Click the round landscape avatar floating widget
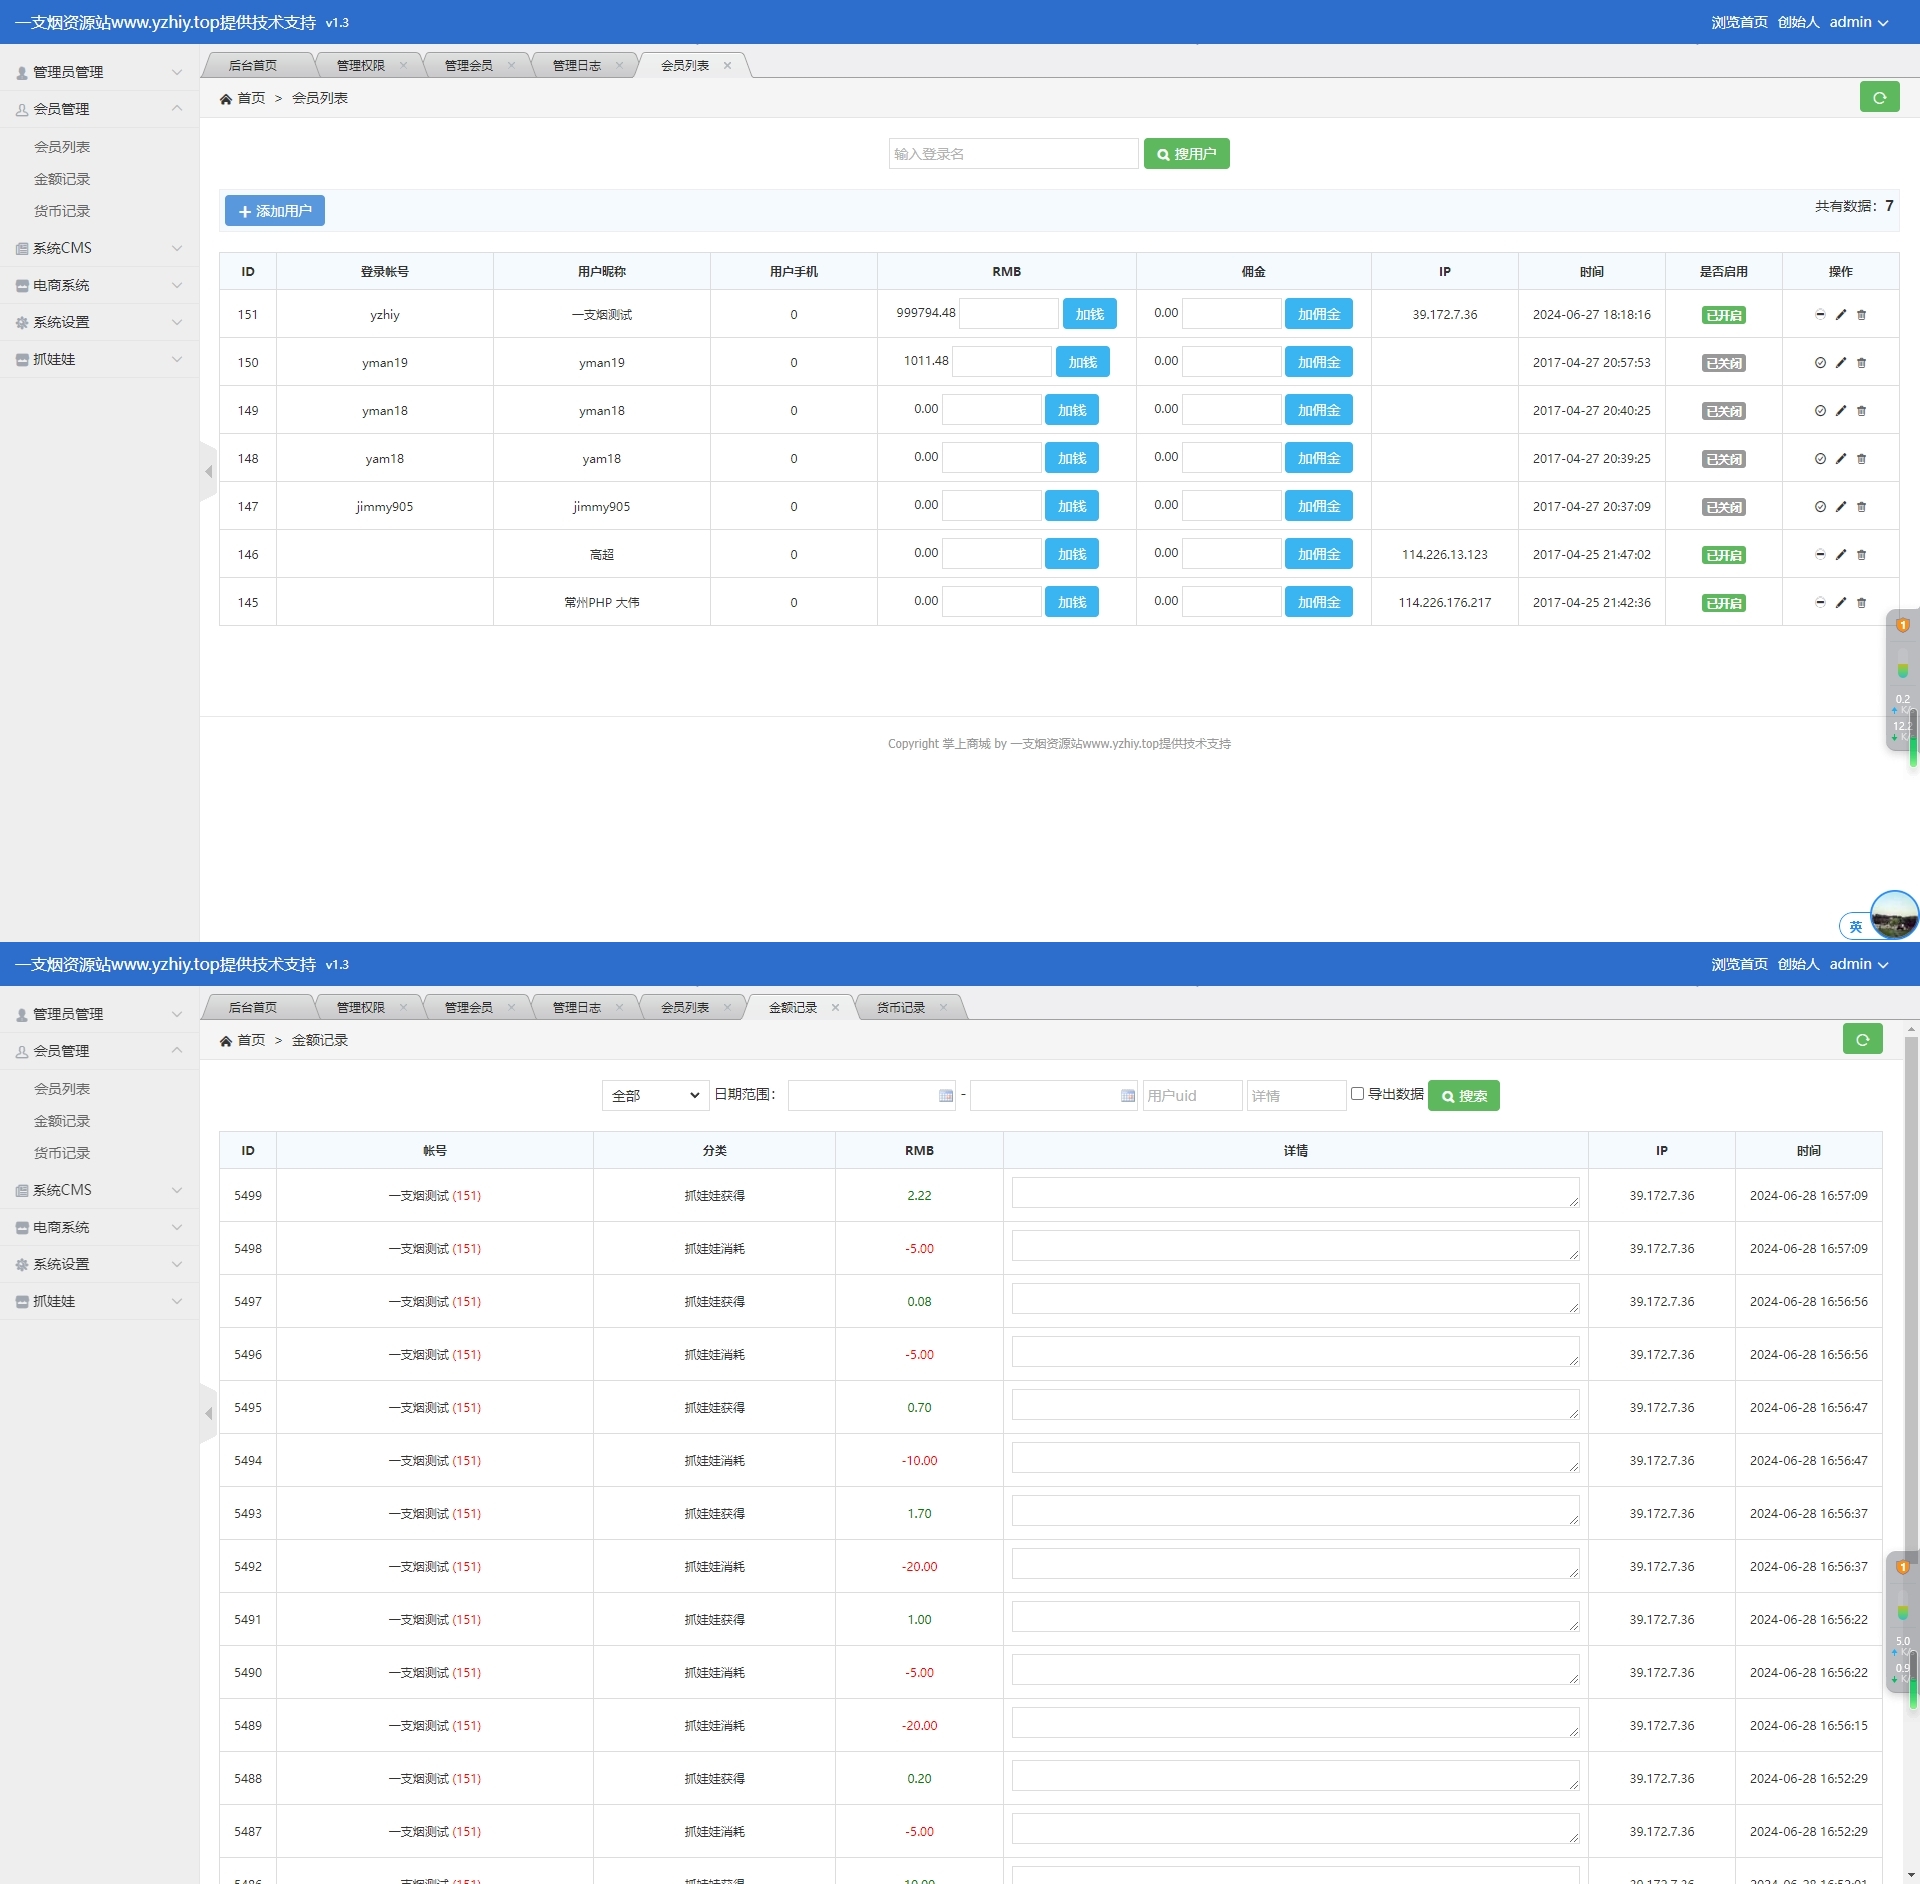Image resolution: width=1920 pixels, height=1884 pixels. coord(1895,914)
